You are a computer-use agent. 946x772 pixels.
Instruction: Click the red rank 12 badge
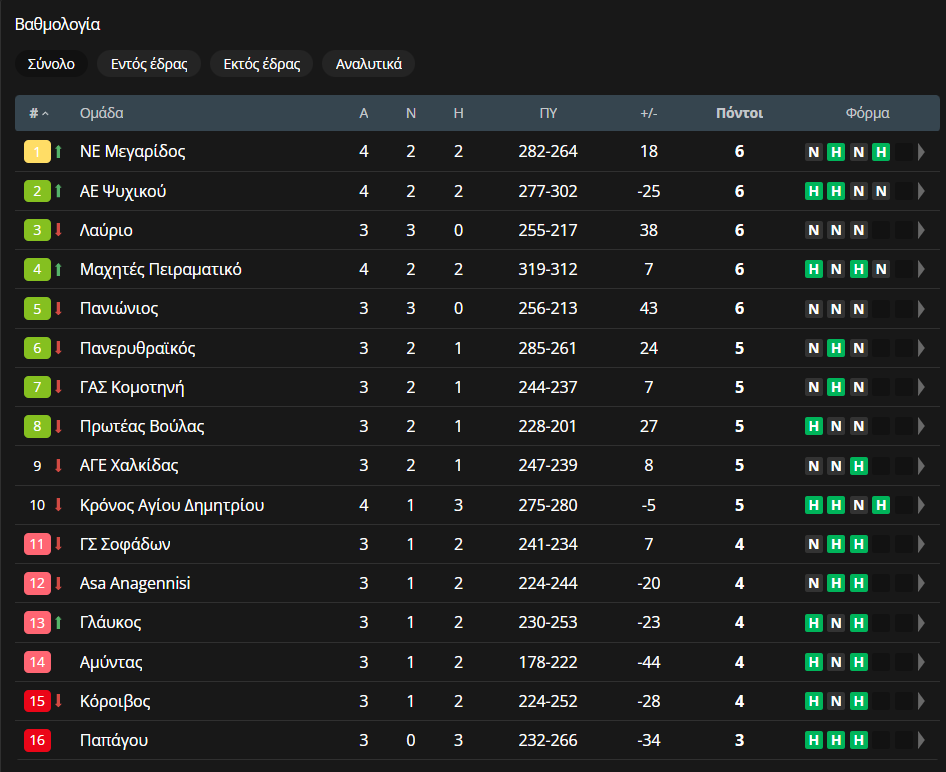coord(37,583)
